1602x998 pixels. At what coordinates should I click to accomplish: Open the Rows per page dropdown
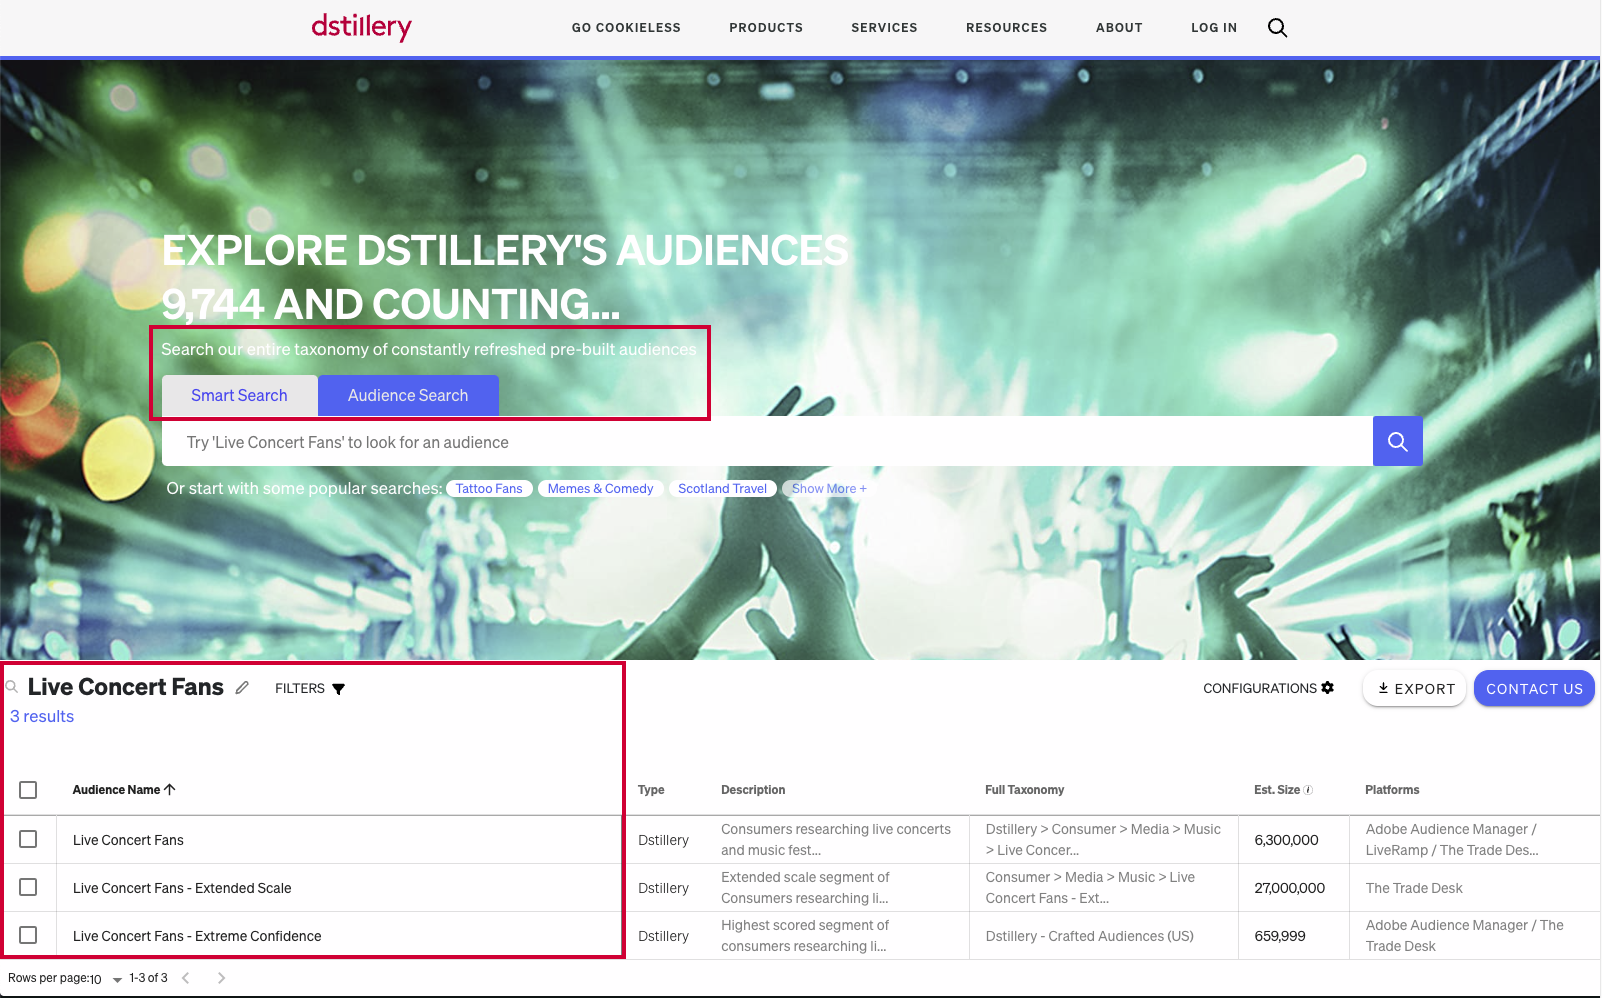coord(105,979)
